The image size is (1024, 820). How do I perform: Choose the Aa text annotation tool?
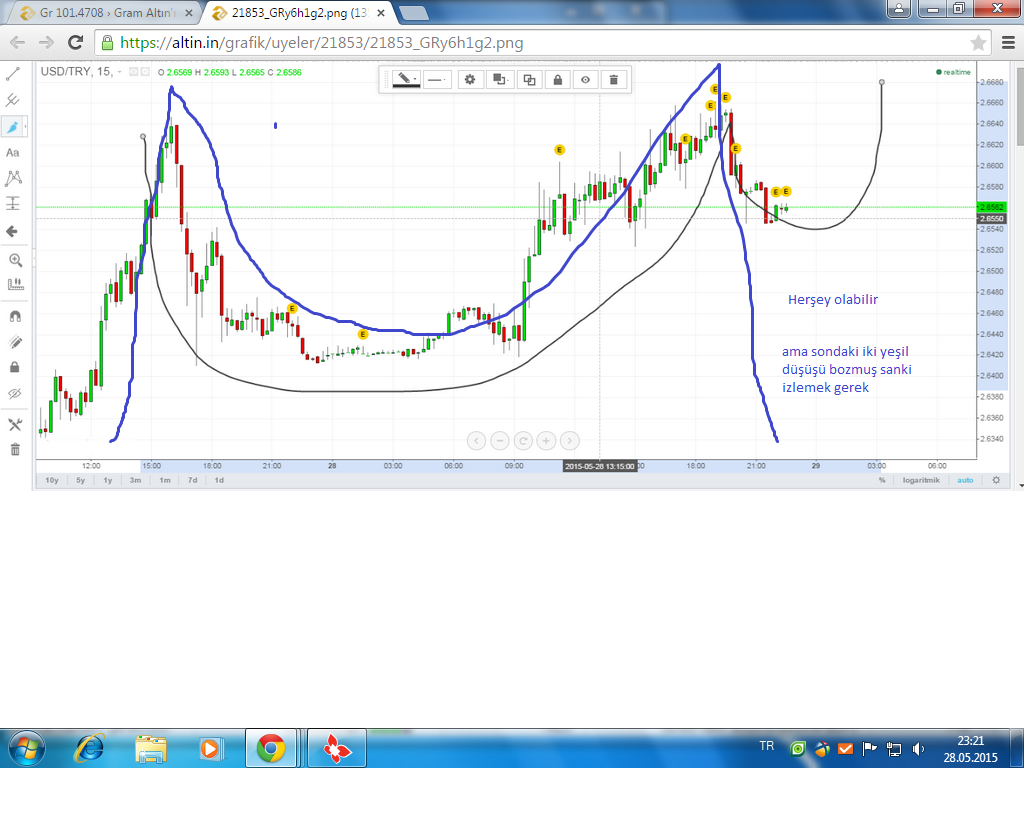[14, 153]
